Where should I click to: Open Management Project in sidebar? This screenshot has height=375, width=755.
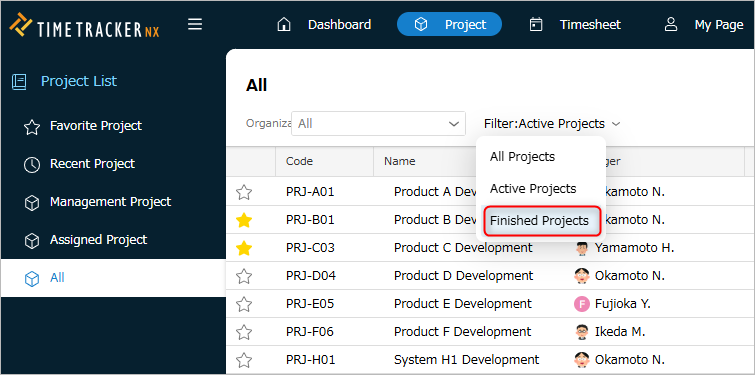[x=110, y=202]
